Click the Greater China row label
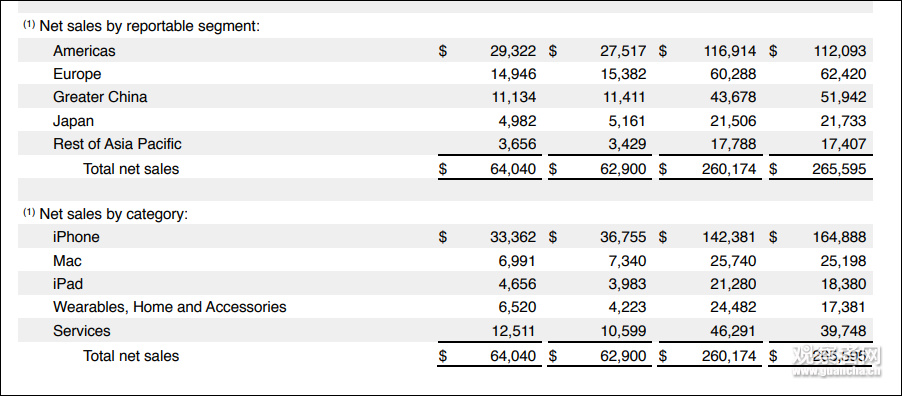The image size is (902, 396). click(x=100, y=97)
